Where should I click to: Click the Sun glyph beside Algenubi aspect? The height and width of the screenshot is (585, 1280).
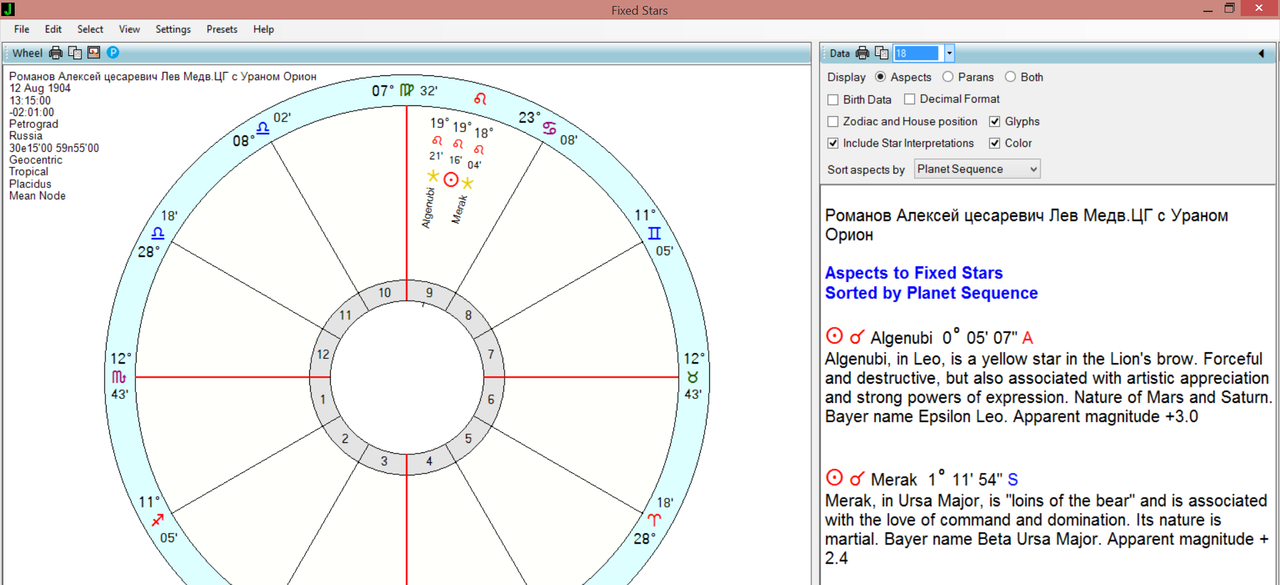(x=834, y=337)
